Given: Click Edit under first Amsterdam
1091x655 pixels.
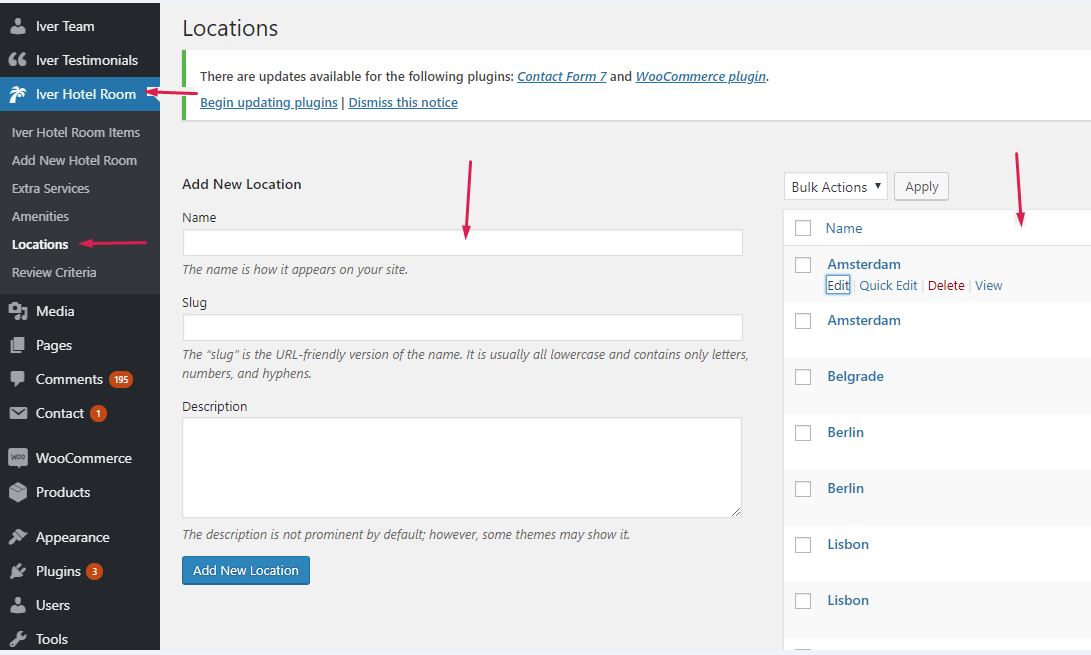Looking at the screenshot, I should click(x=838, y=285).
